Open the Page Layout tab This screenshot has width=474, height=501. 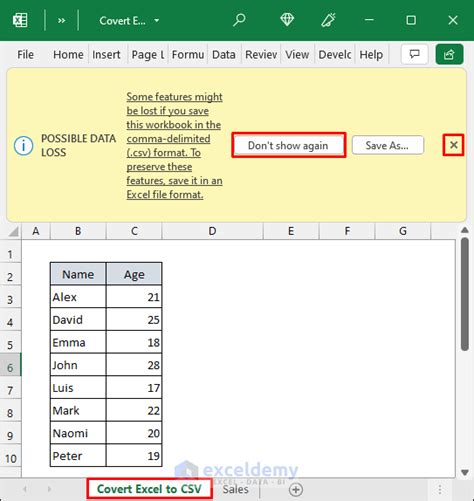click(148, 55)
